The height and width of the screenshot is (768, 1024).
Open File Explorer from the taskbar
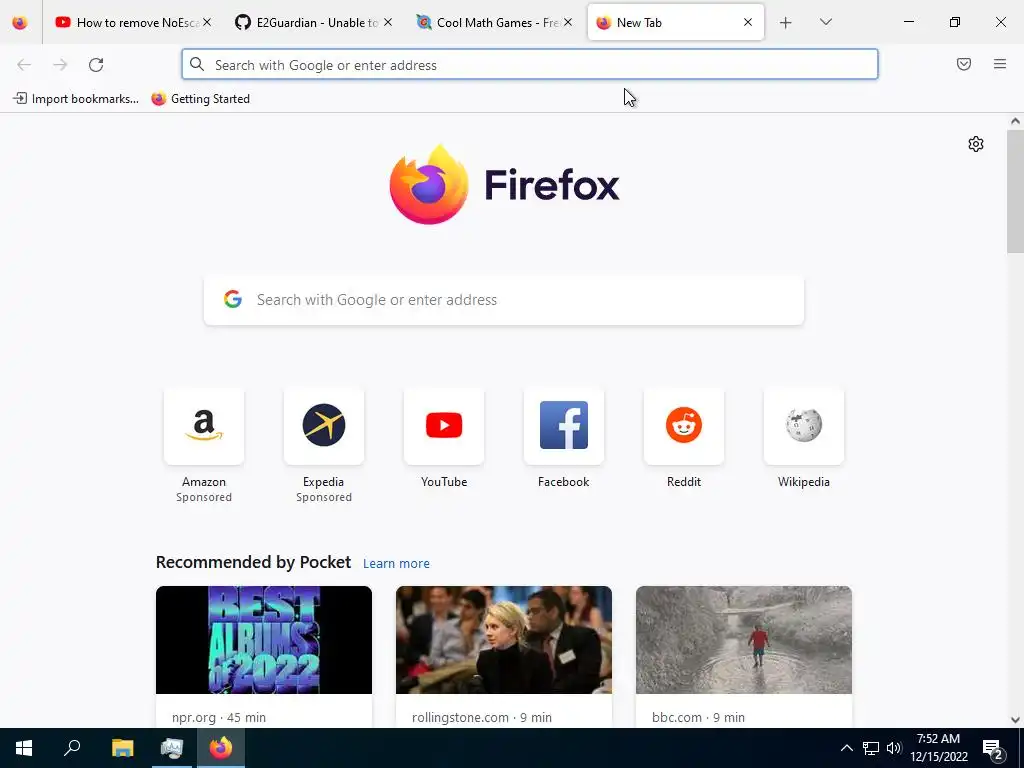pos(122,748)
